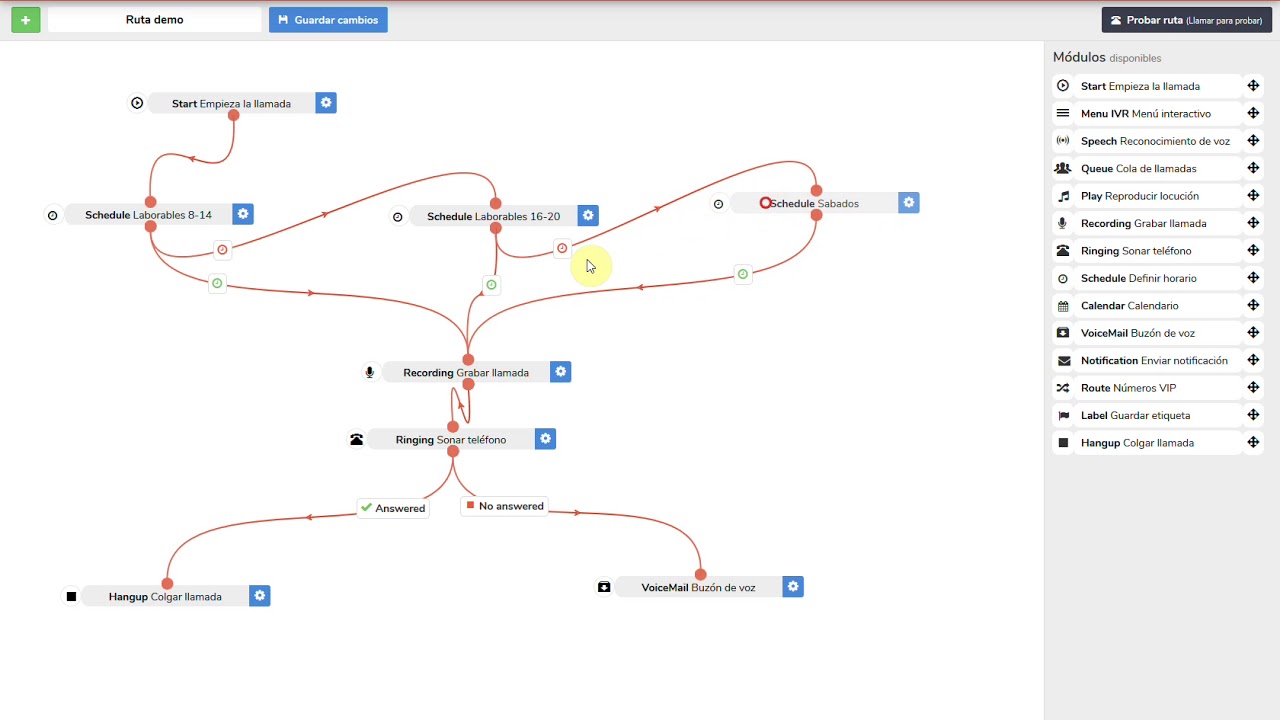Click move handle of Route module row

point(1253,388)
